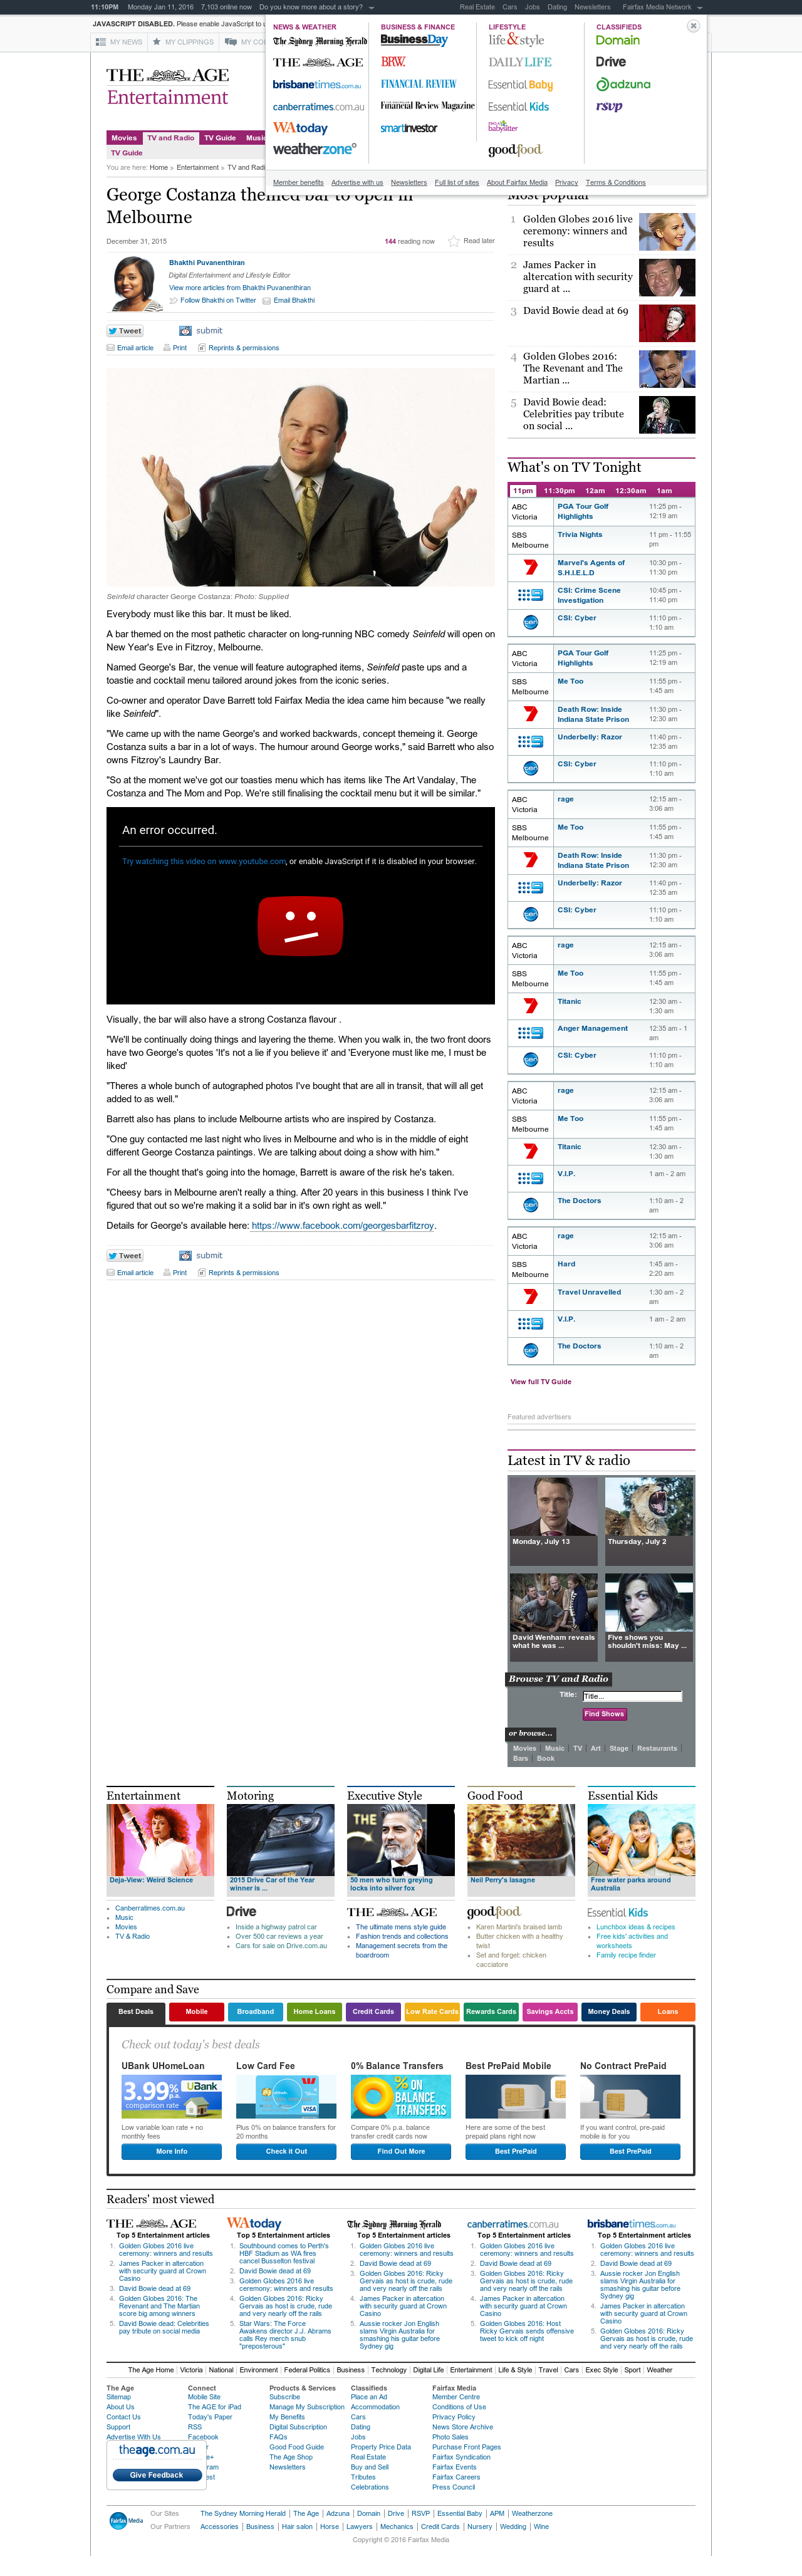The image size is (802, 2576).
Task: Open WAtoday logo in the News & Weather menu
Action: (300, 128)
